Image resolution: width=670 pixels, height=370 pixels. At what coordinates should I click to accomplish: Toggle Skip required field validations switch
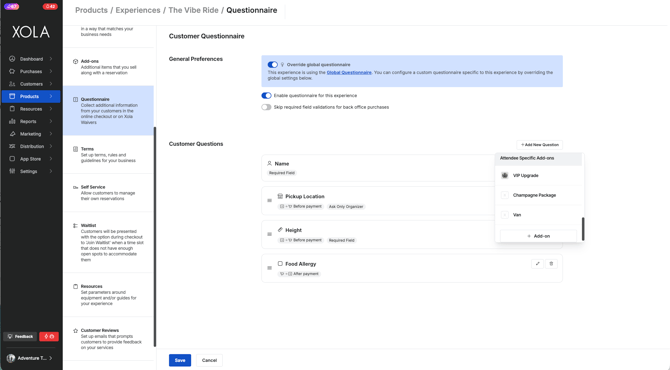point(266,107)
